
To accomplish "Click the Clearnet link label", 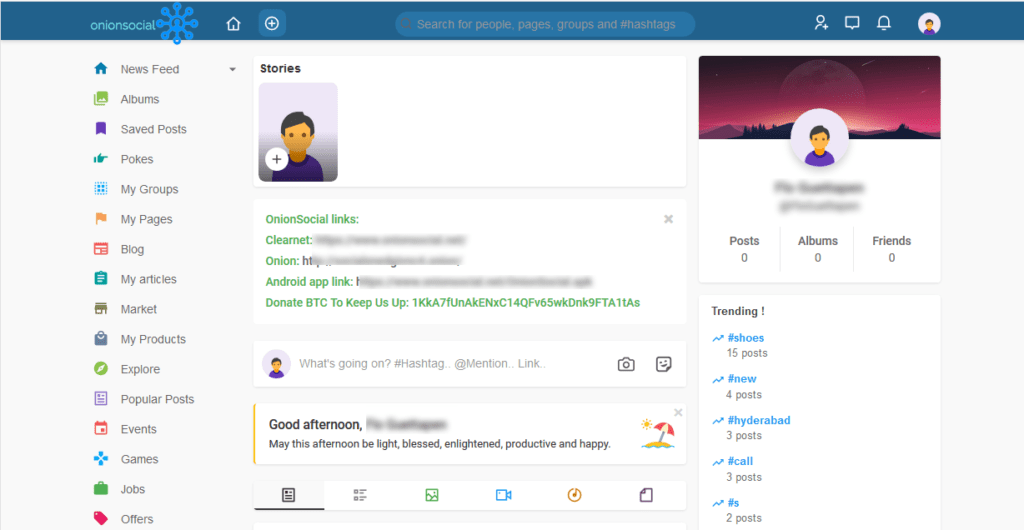I will click(289, 240).
